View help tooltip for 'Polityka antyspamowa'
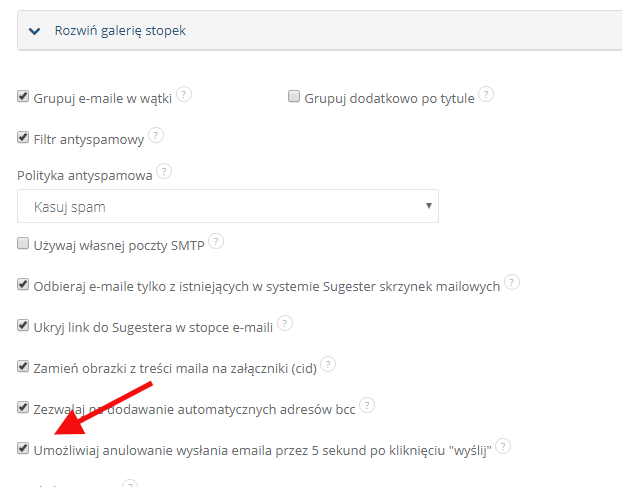This screenshot has height=487, width=622. [x=164, y=172]
